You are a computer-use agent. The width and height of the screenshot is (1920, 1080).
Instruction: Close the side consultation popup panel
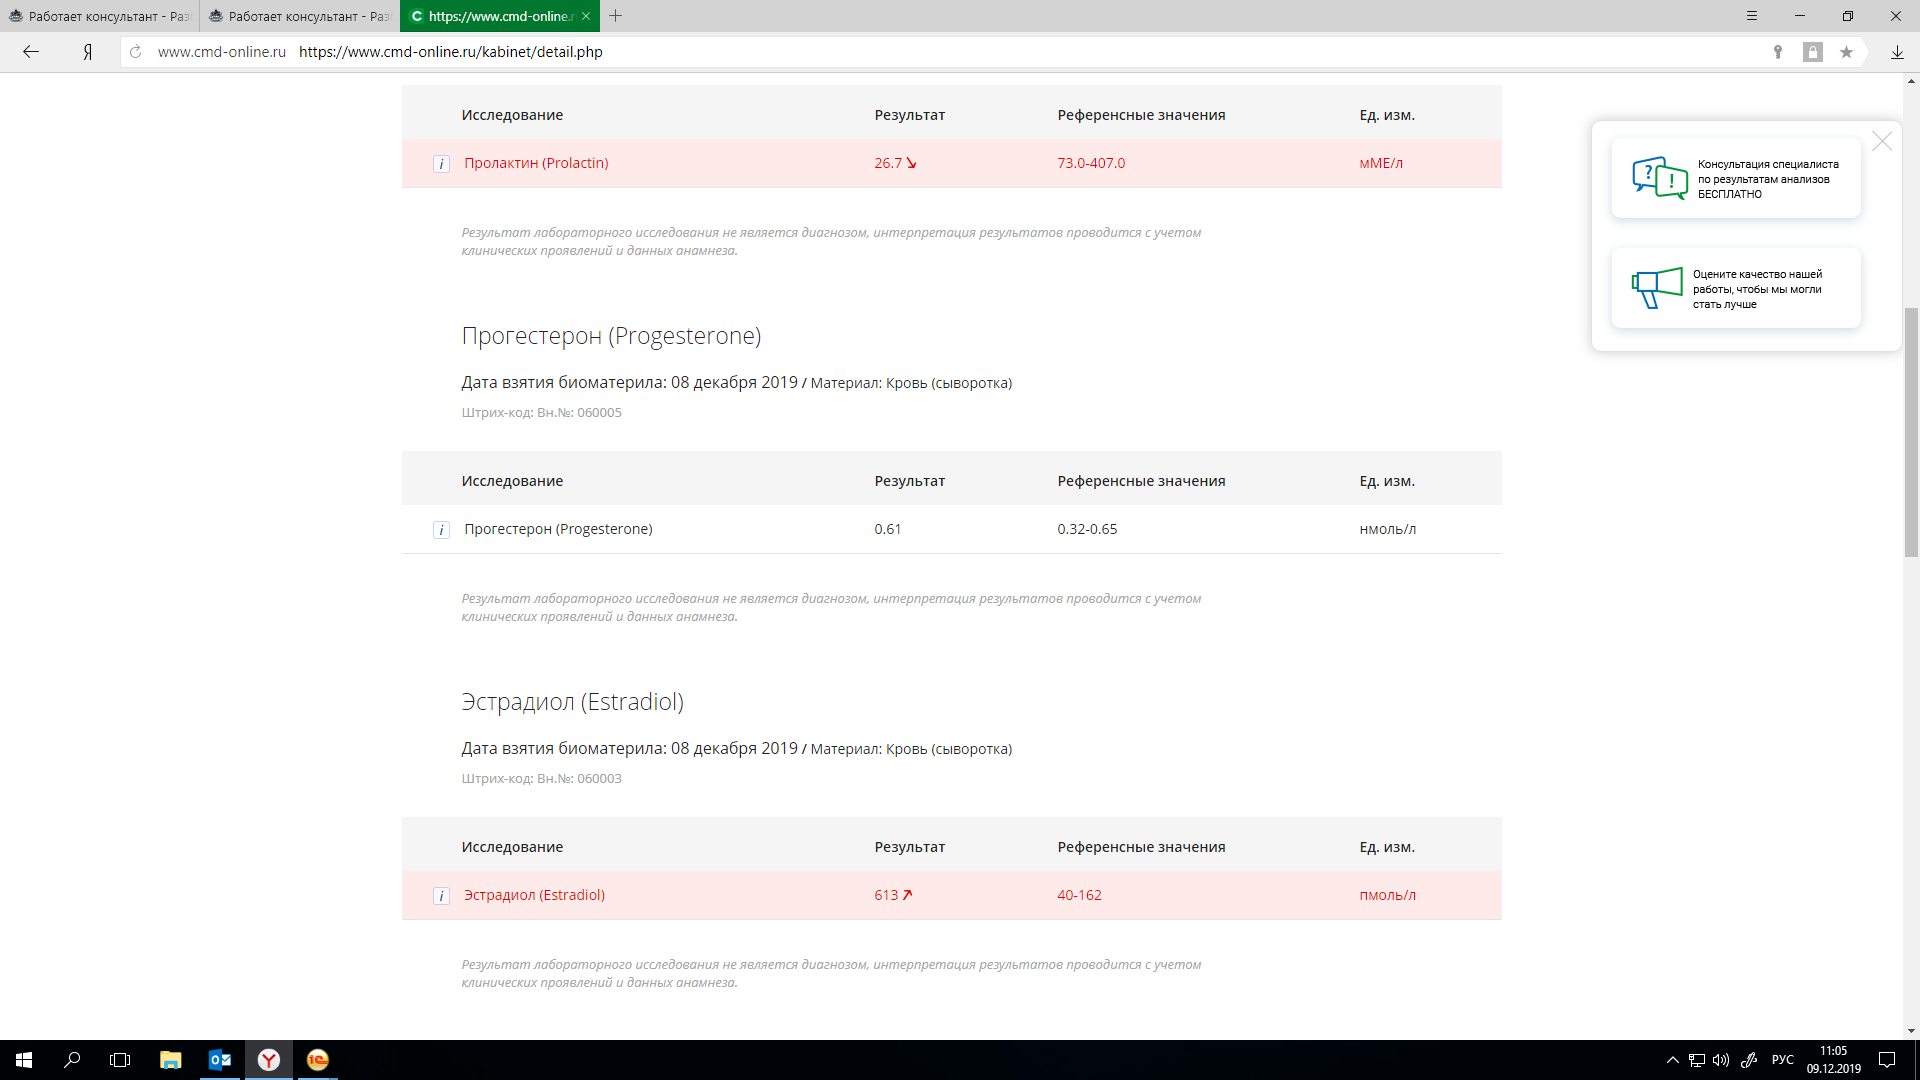1882,142
